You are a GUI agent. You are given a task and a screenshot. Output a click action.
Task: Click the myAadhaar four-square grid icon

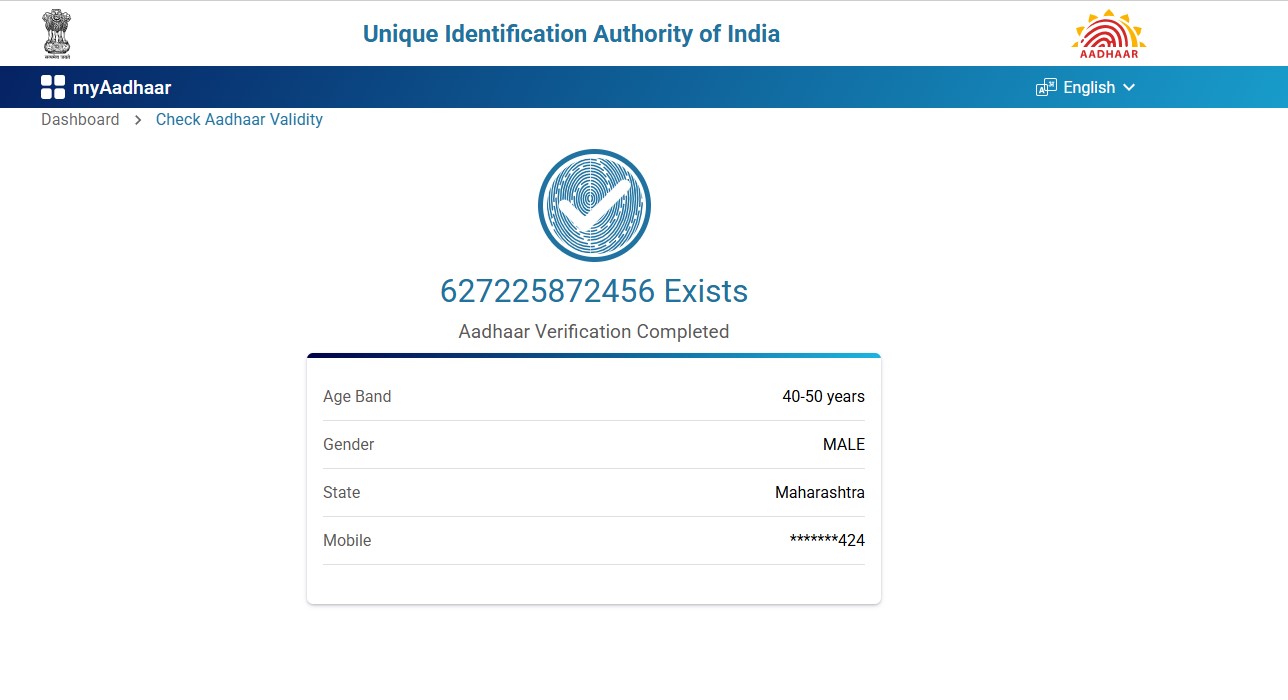(x=53, y=87)
